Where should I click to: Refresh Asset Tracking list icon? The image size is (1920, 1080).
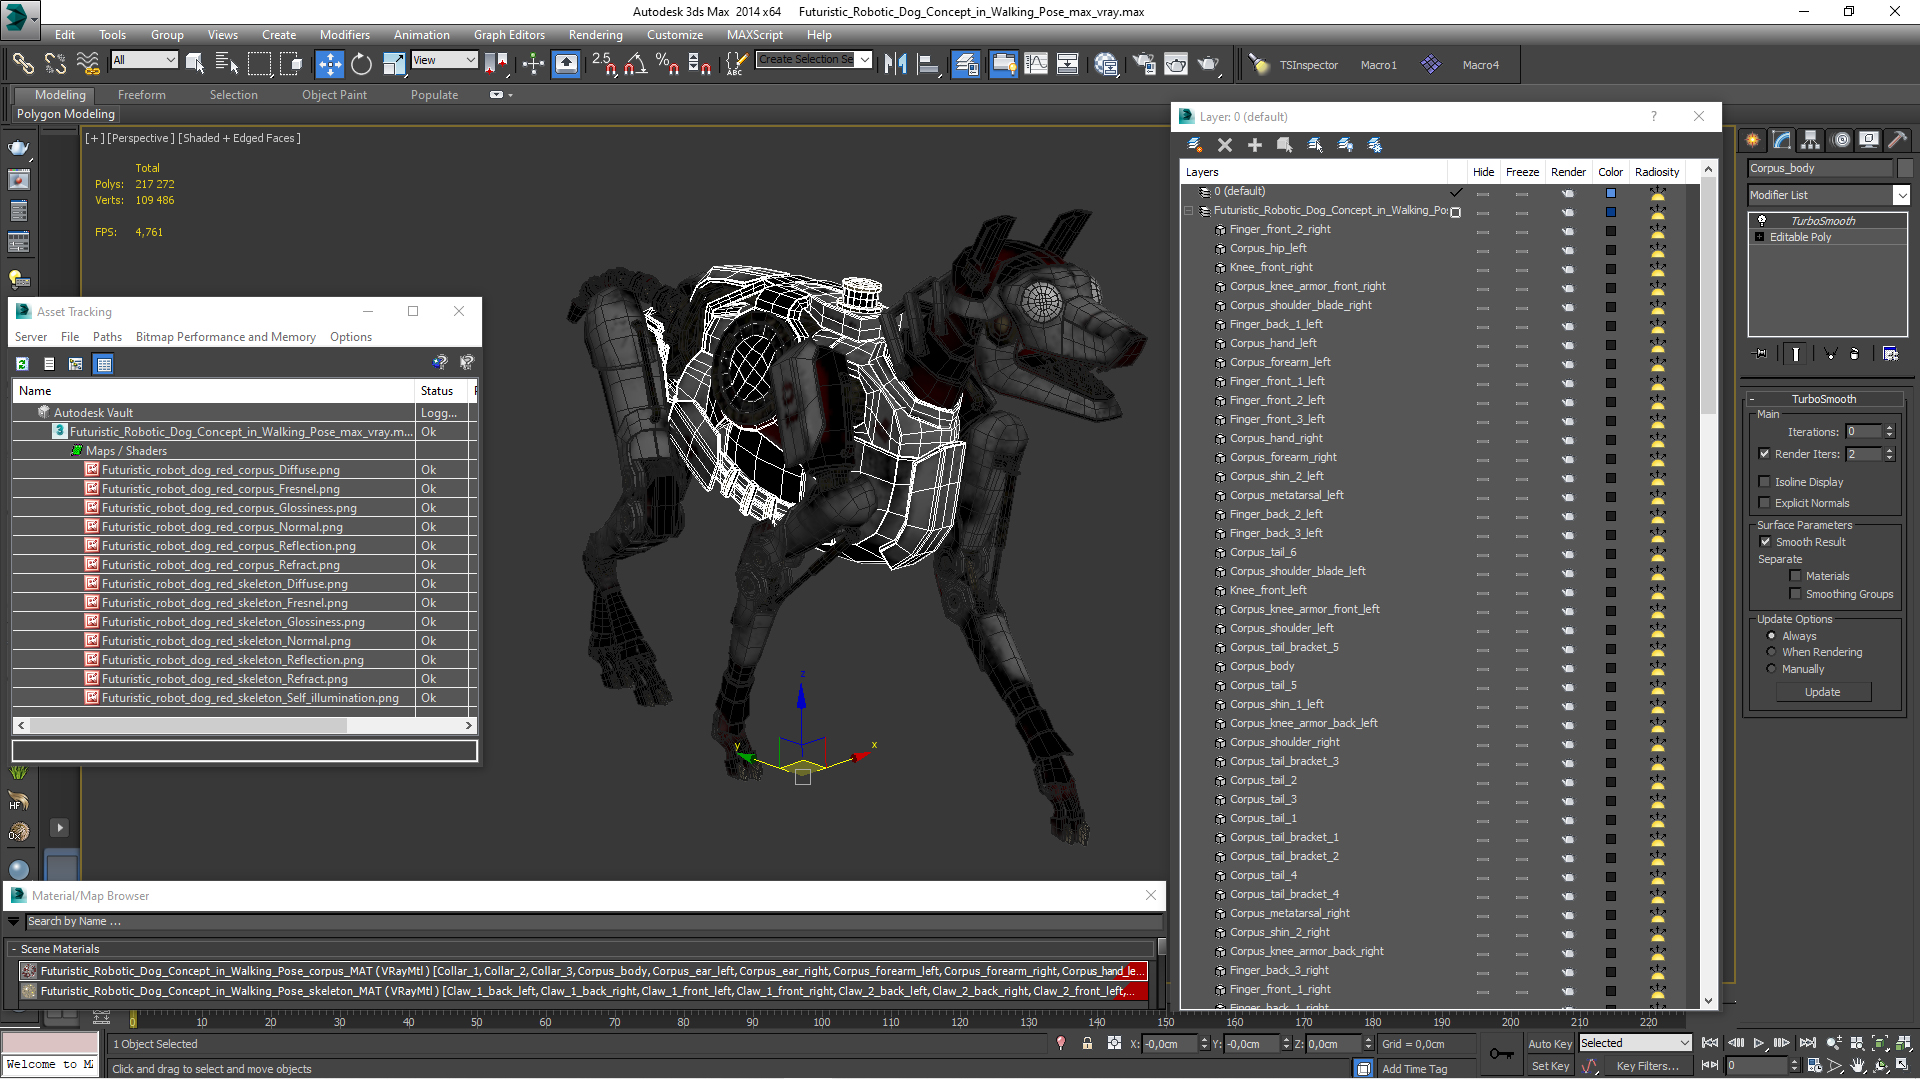click(22, 364)
